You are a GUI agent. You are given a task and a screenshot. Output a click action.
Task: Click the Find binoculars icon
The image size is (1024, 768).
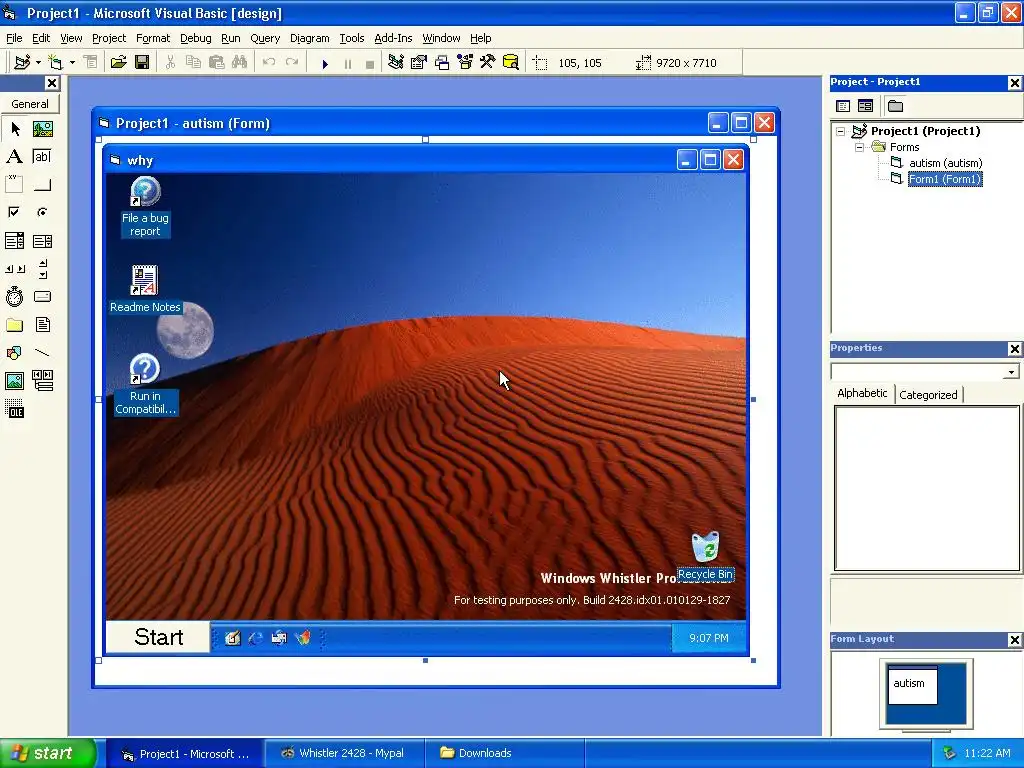coord(239,63)
